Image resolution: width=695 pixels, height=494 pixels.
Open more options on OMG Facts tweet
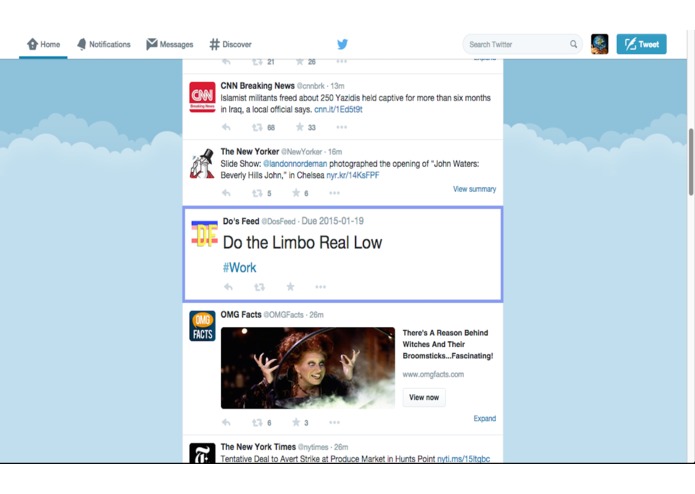click(334, 423)
